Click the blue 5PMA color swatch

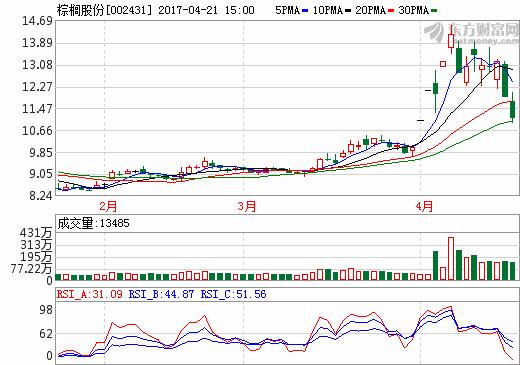[x=305, y=11]
